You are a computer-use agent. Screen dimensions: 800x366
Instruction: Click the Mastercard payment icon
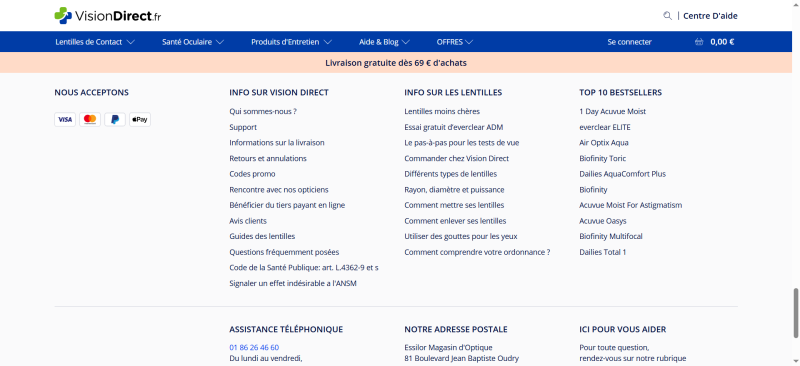point(90,119)
